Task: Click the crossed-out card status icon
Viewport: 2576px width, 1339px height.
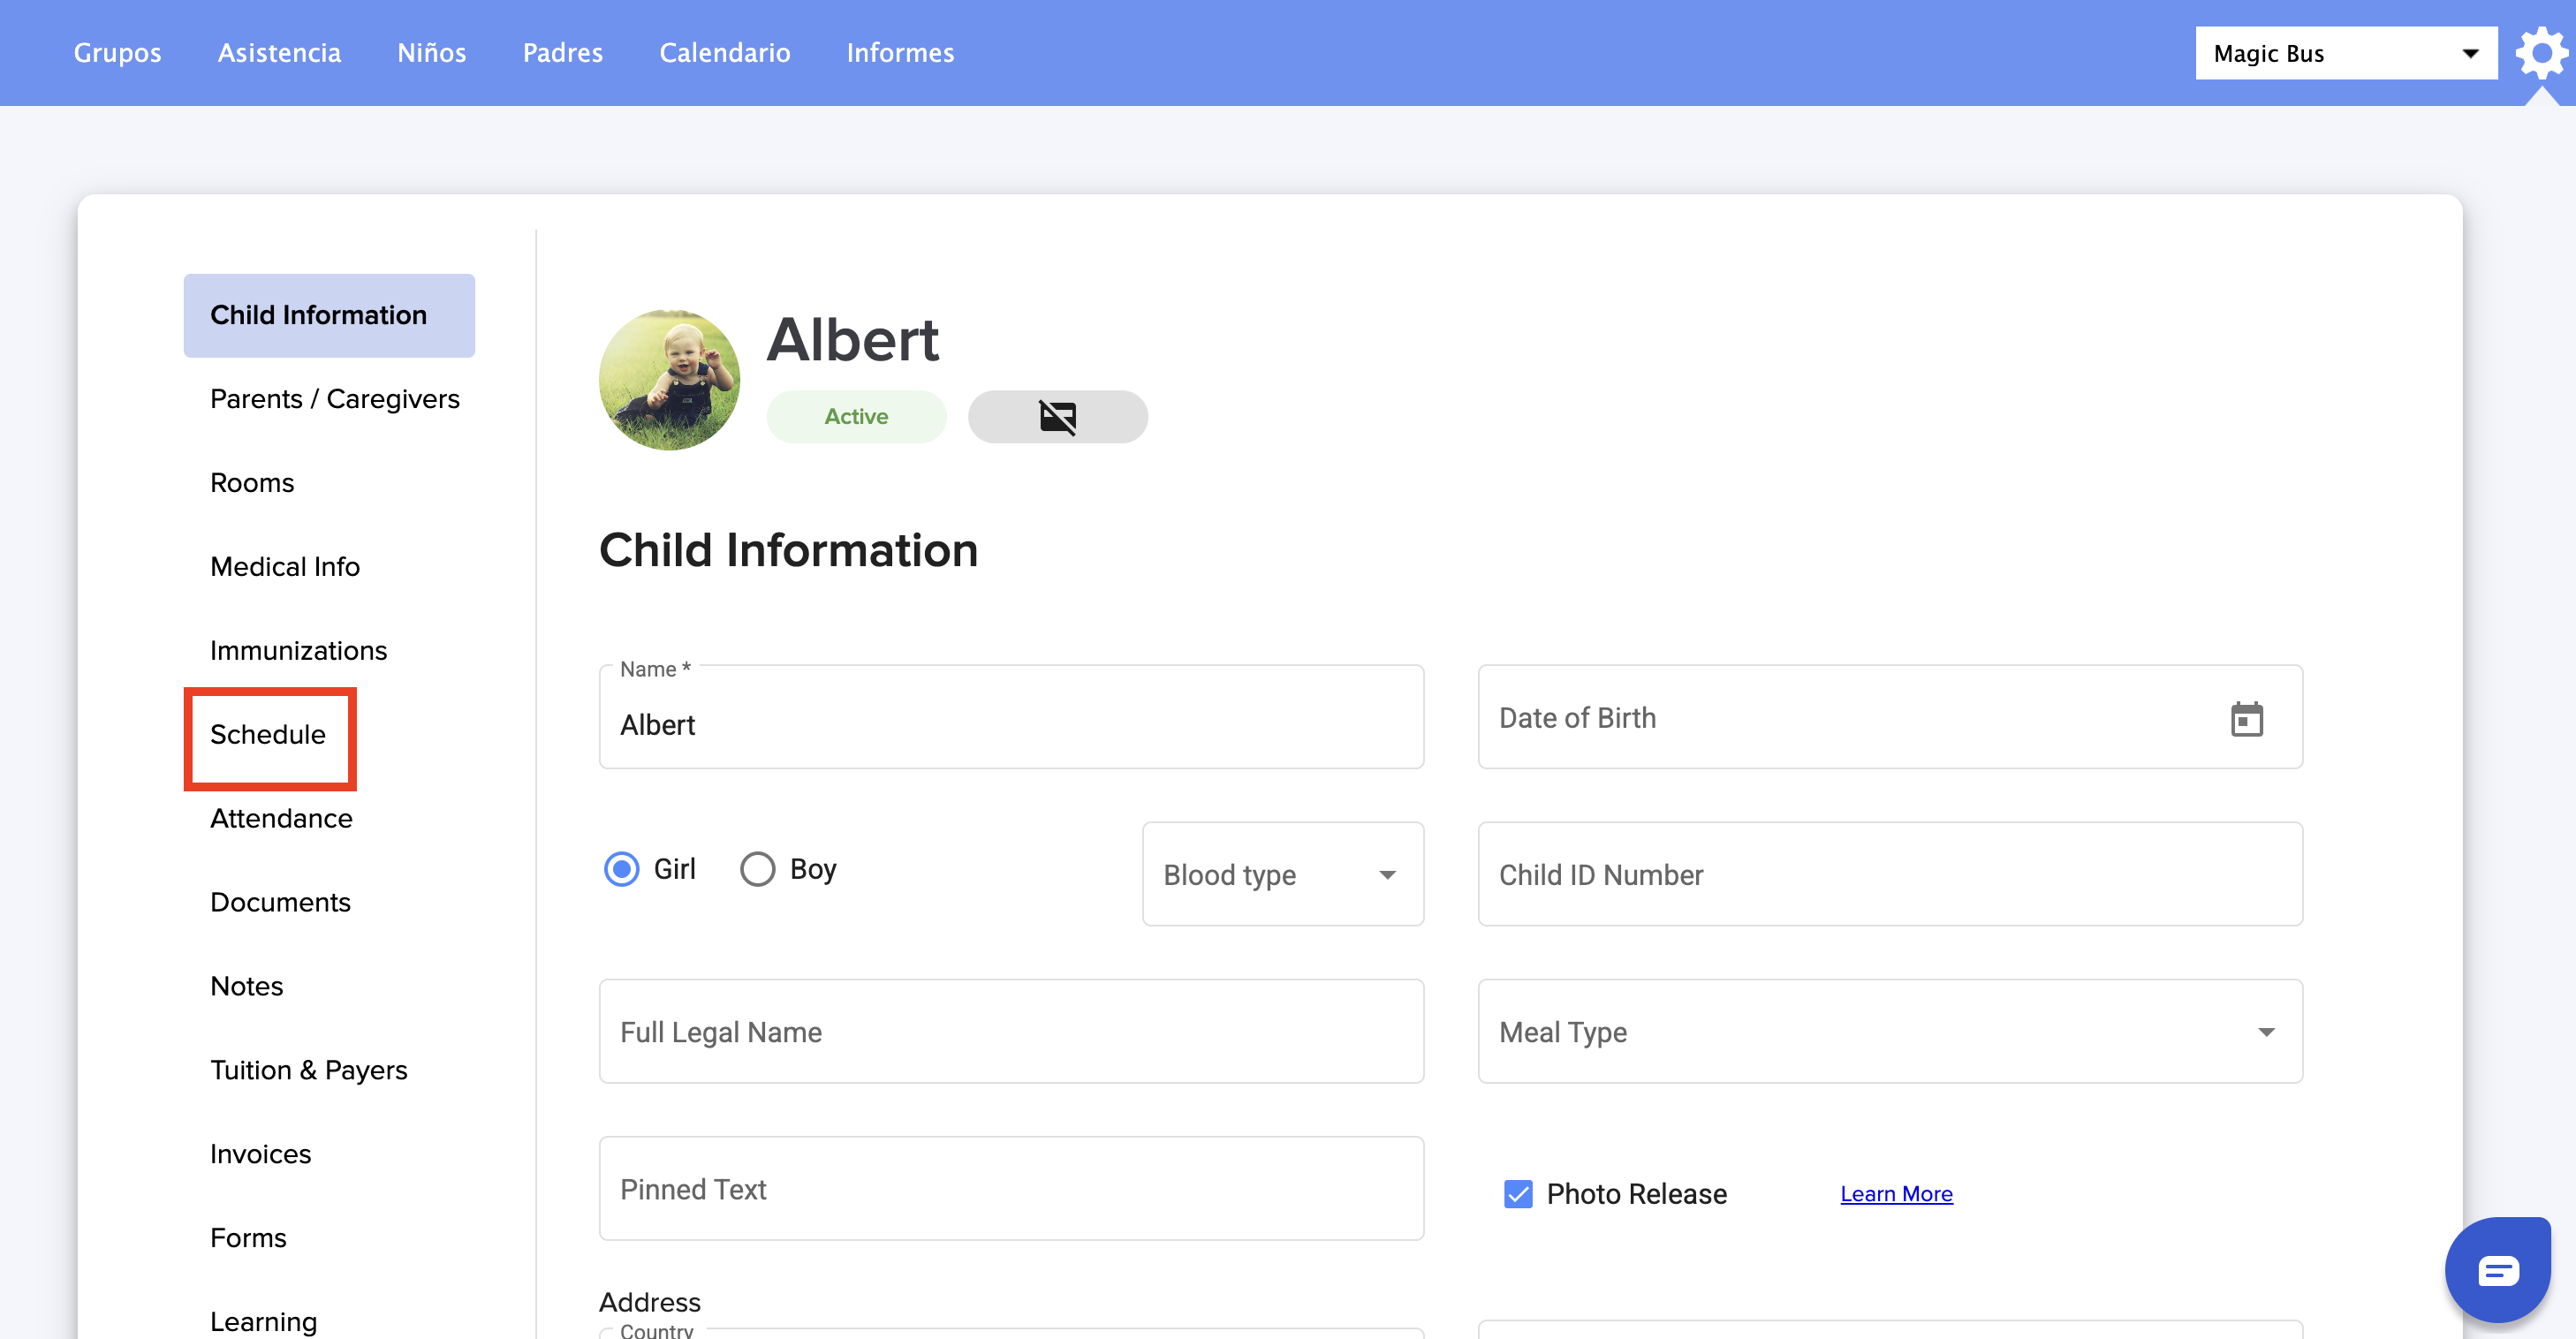Action: (1057, 417)
